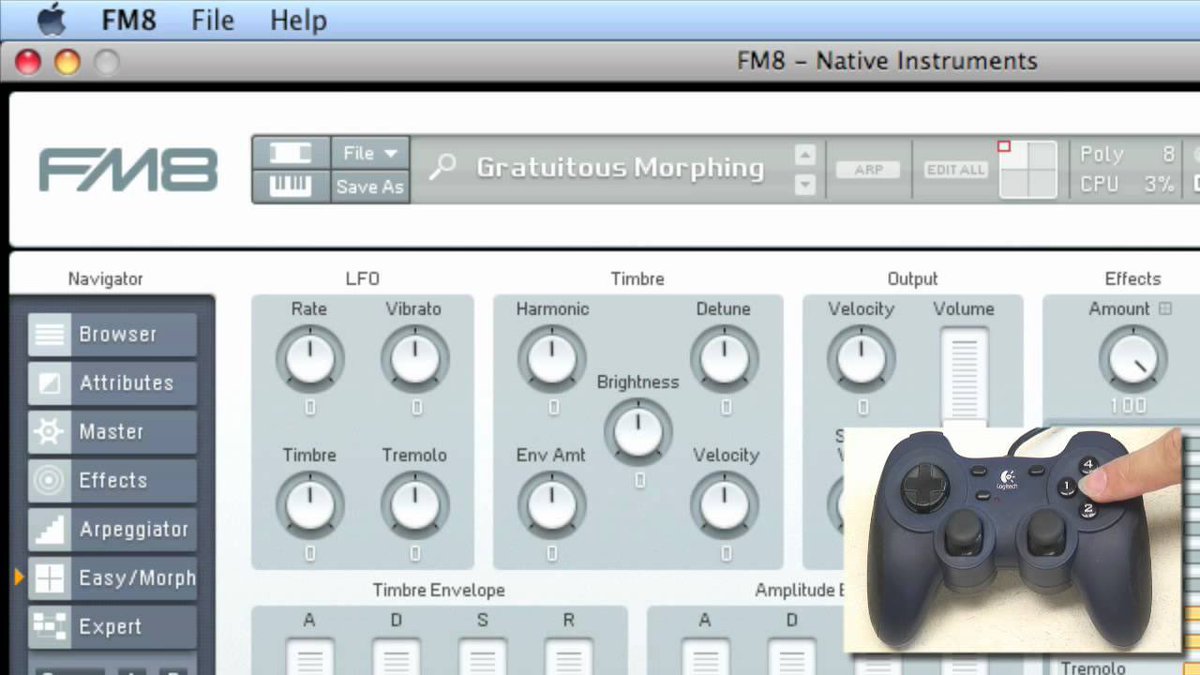The height and width of the screenshot is (675, 1200).
Task: Click Timbre Envelope R slider
Action: pyautogui.click(x=568, y=656)
